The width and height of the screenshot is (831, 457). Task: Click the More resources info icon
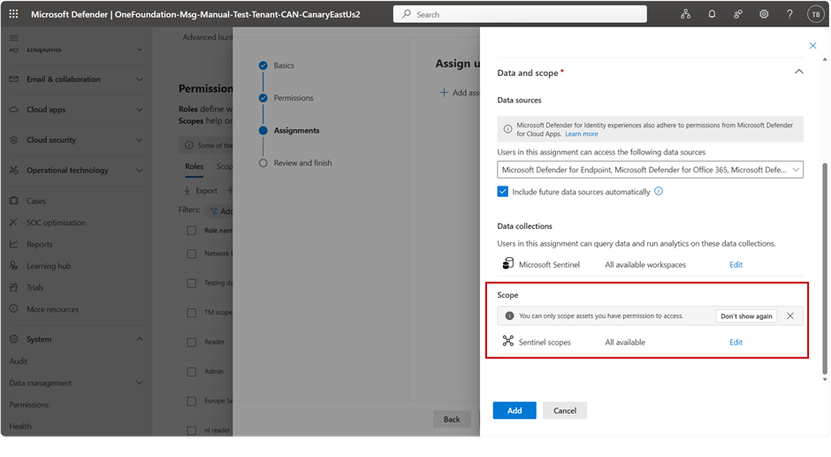tap(14, 309)
